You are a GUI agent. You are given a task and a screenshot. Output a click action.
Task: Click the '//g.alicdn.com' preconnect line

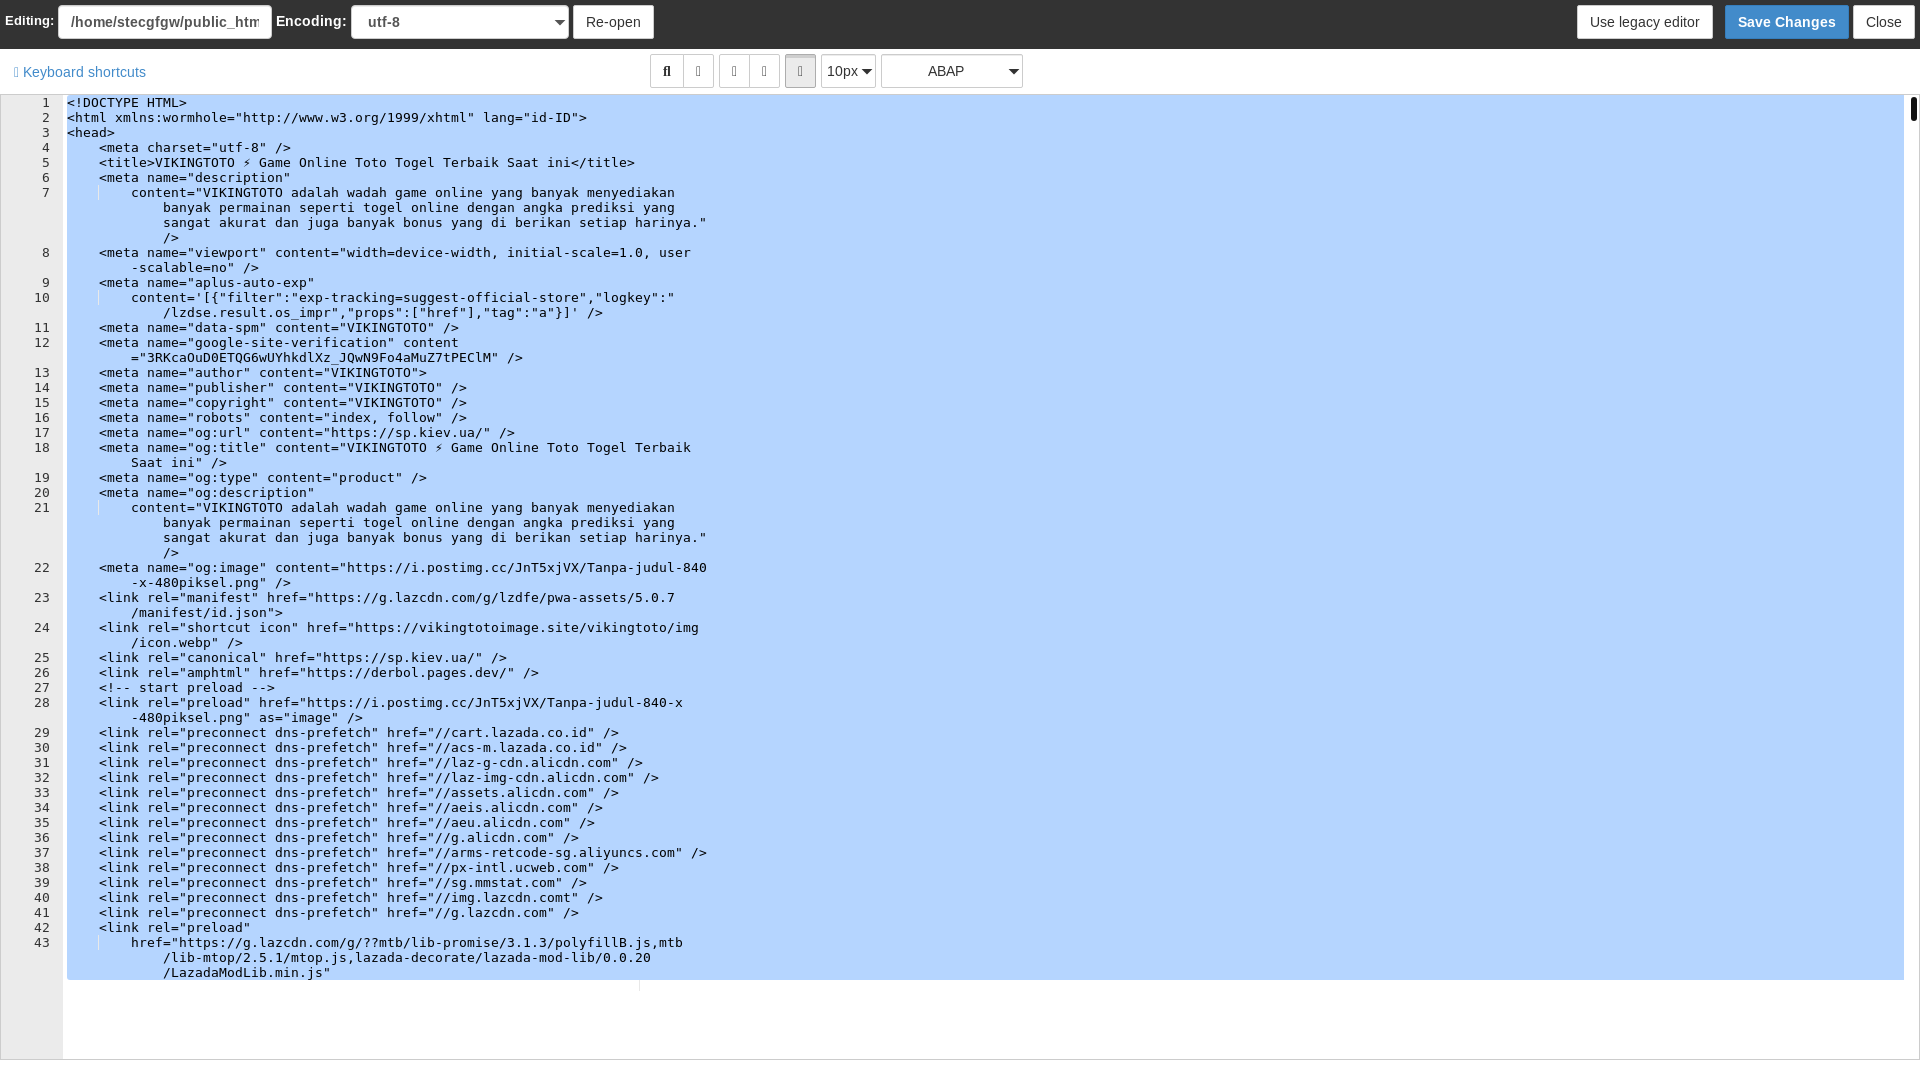[339, 838]
